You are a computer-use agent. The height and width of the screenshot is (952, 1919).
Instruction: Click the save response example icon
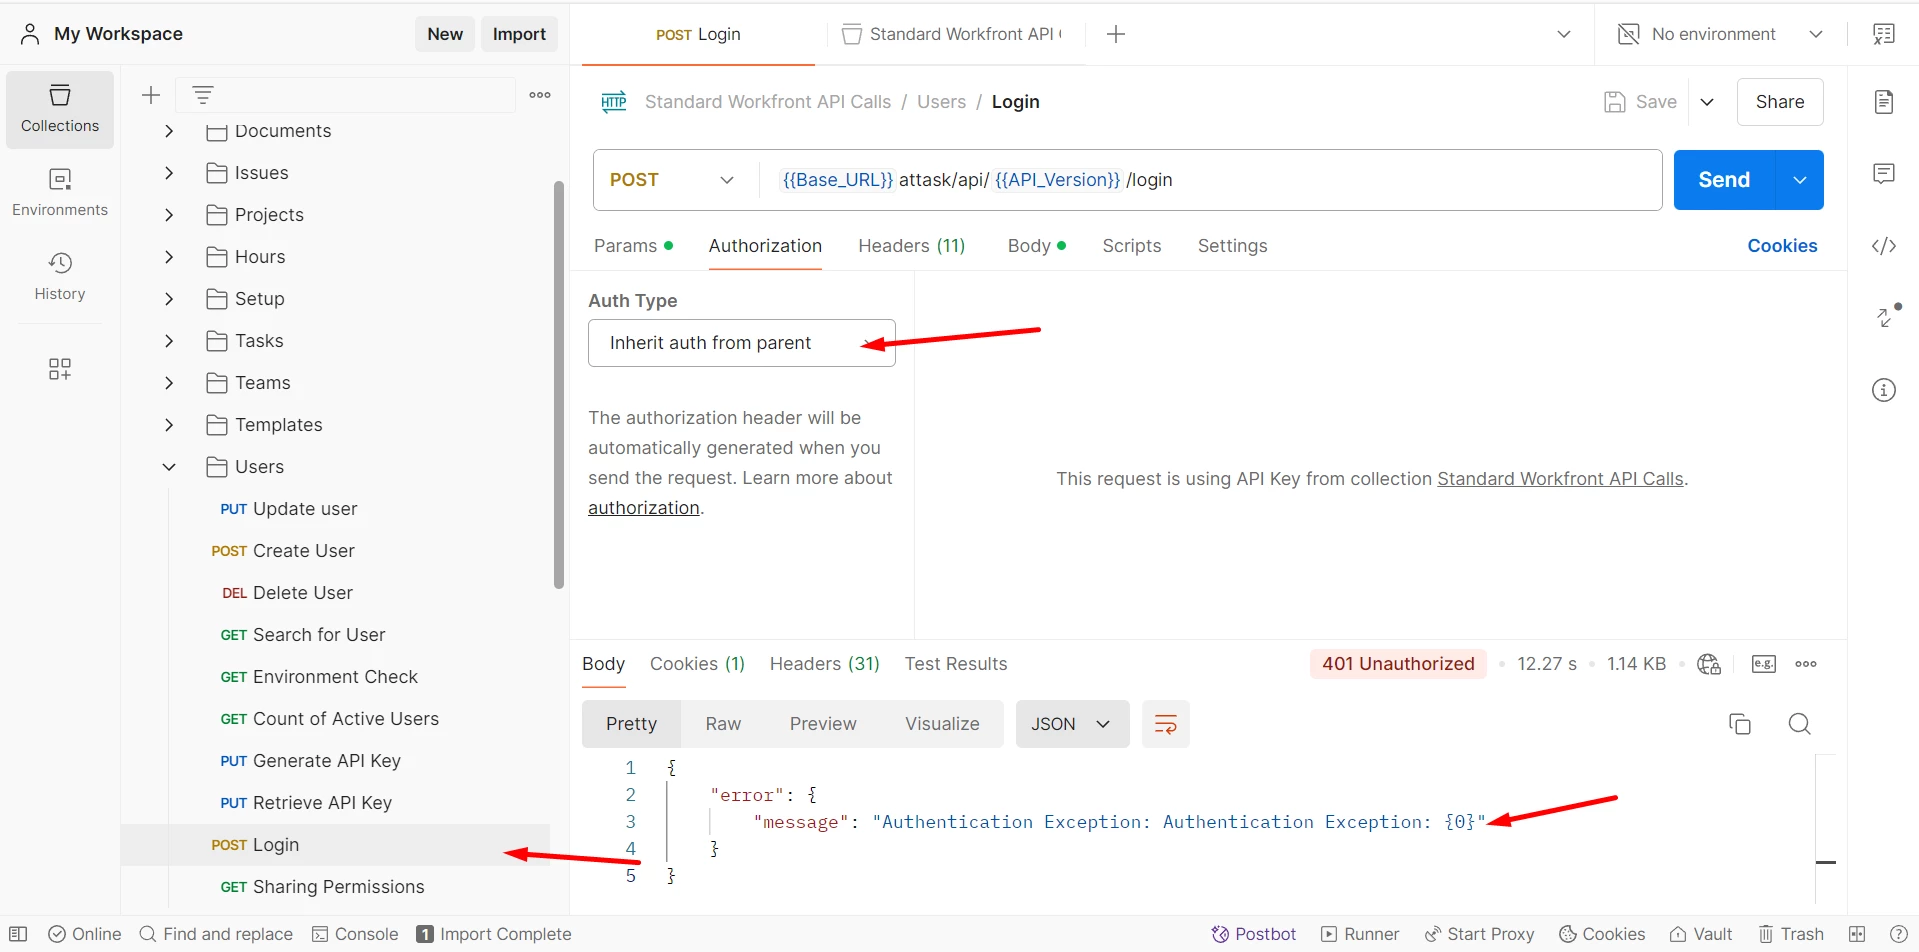pos(1764,664)
